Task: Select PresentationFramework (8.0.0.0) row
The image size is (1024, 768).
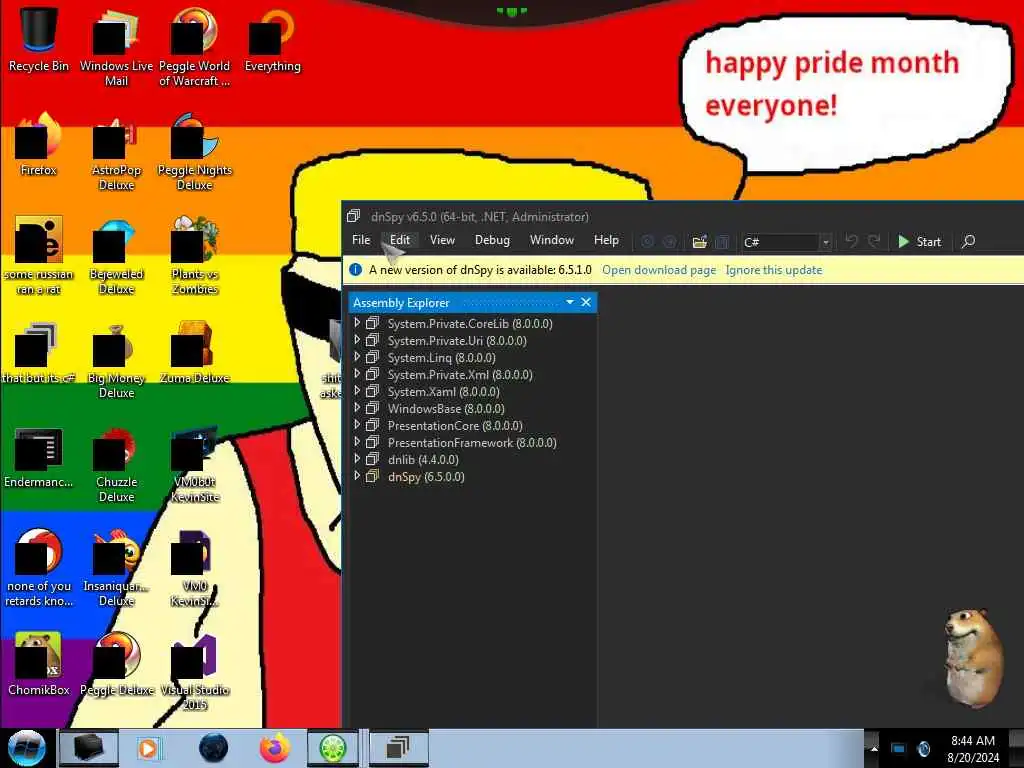Action: pos(472,442)
